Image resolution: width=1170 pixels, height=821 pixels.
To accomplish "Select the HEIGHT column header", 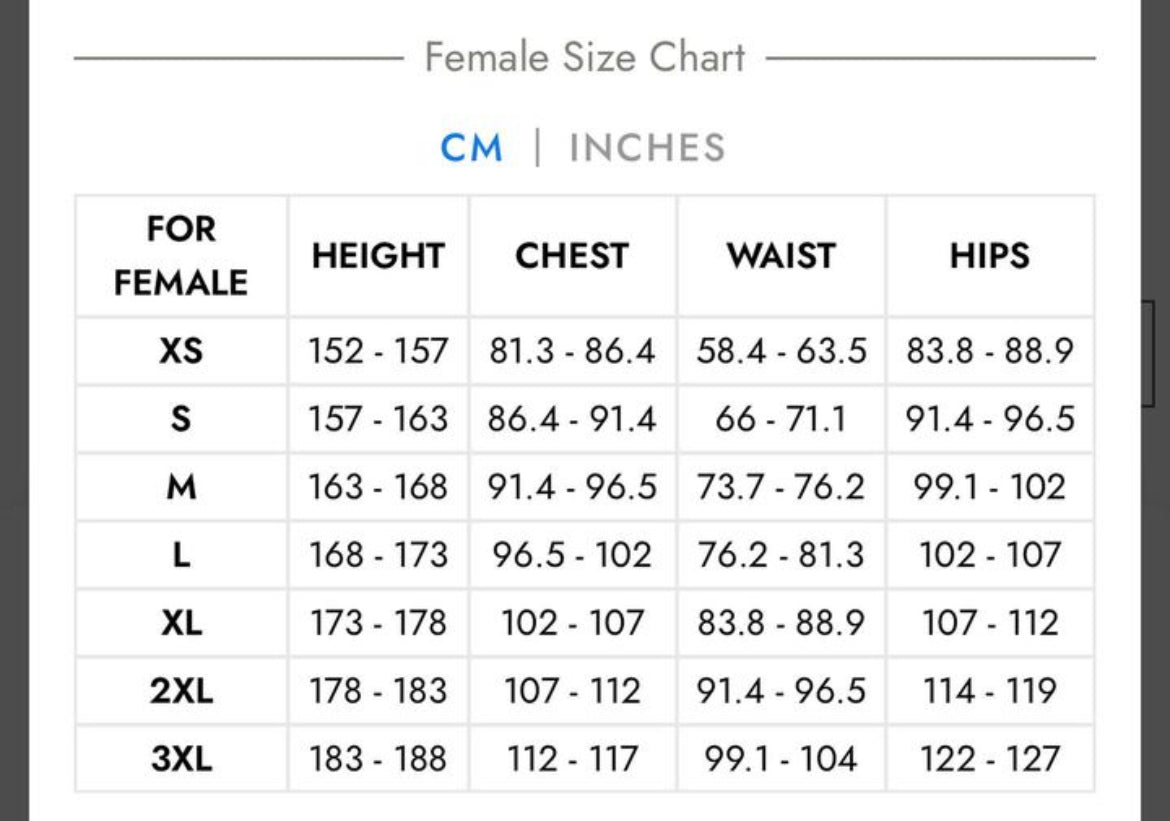I will click(x=378, y=256).
